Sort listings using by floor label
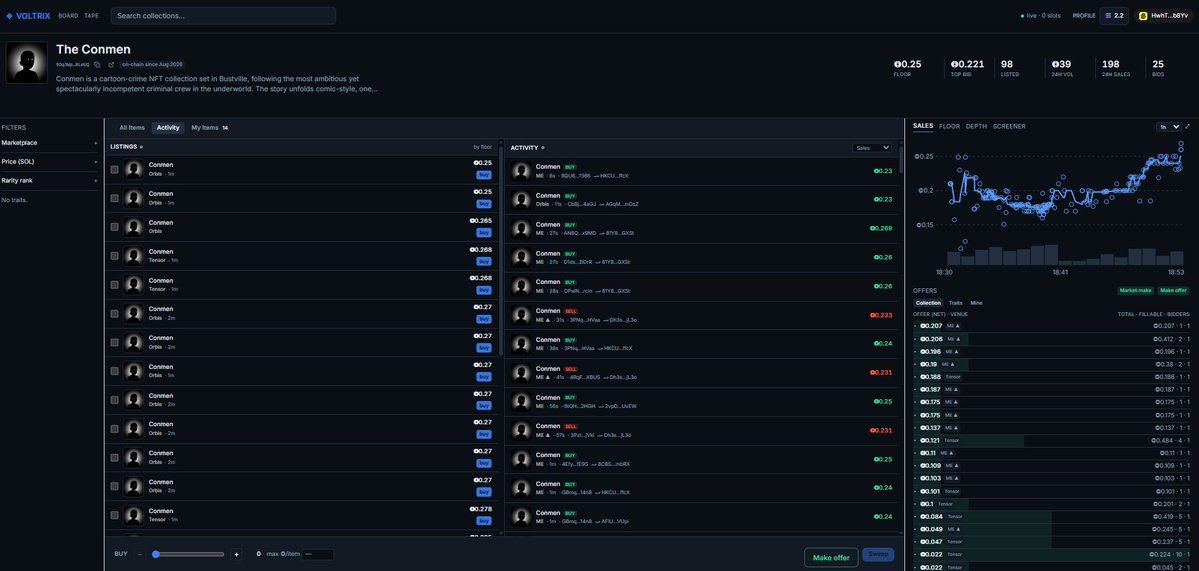Viewport: 1199px width, 571px height. click(482, 147)
